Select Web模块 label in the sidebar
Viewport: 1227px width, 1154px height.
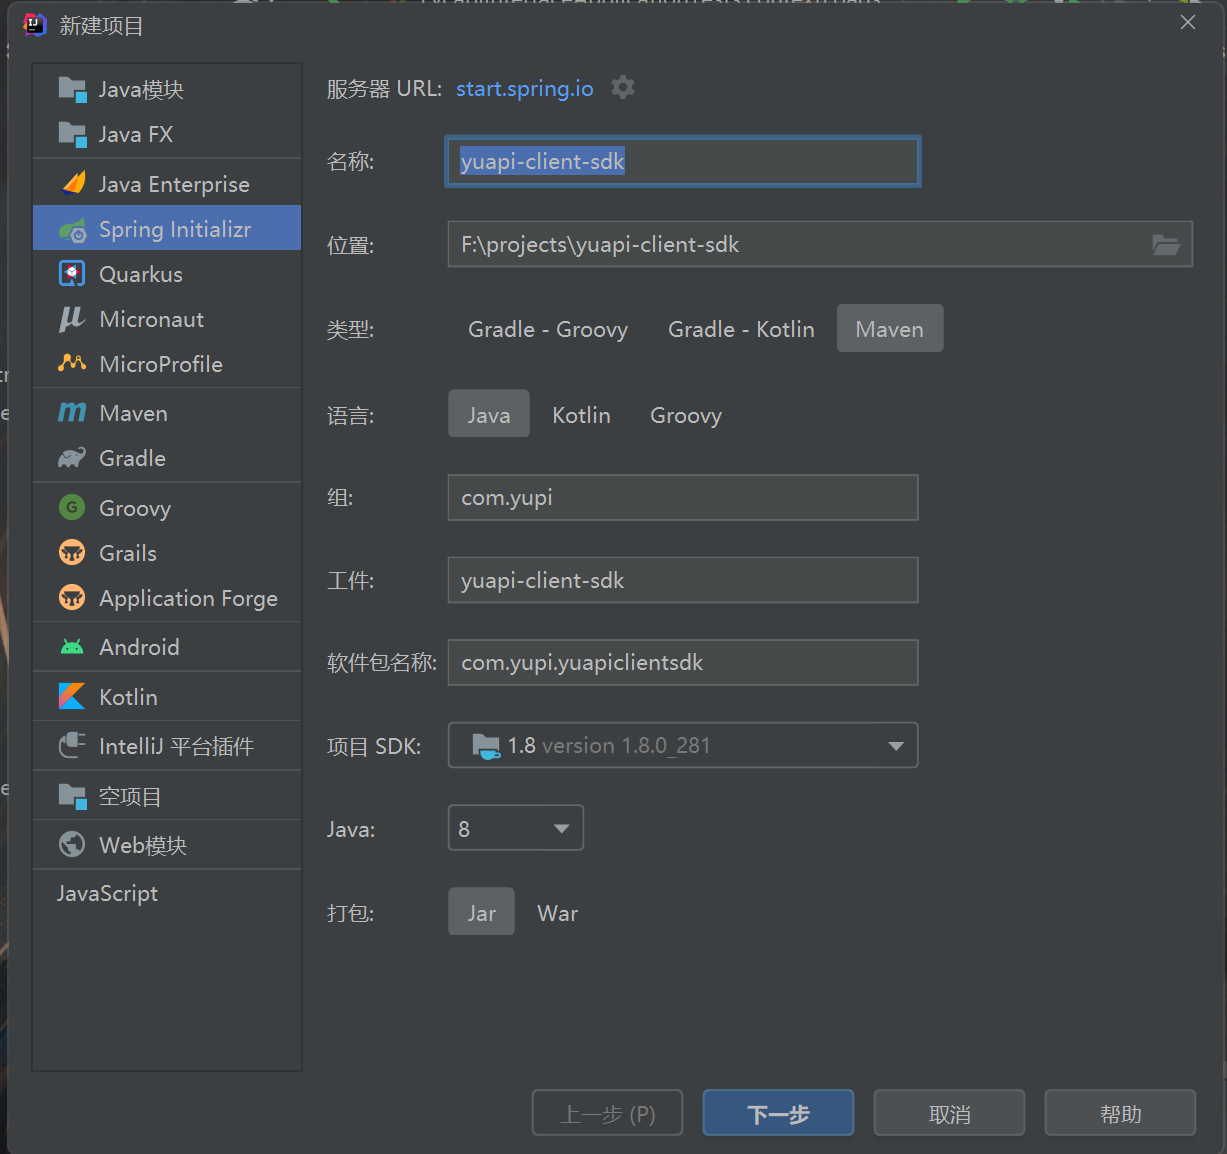click(x=143, y=845)
